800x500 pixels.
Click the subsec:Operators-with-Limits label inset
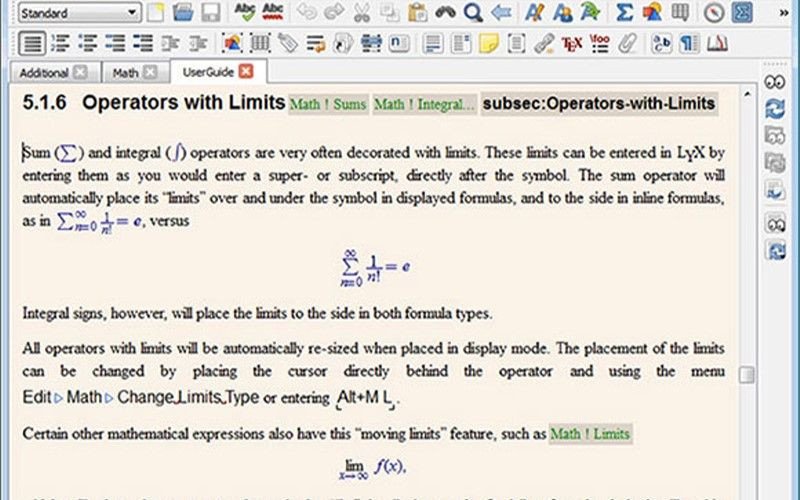click(x=599, y=104)
